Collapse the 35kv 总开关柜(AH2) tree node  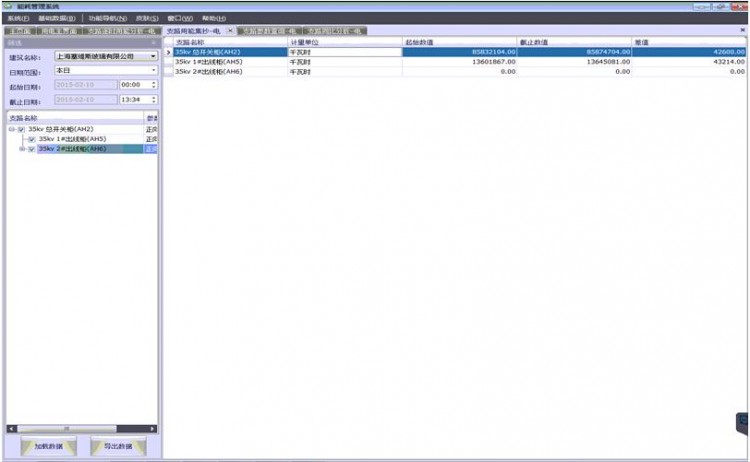point(11,130)
